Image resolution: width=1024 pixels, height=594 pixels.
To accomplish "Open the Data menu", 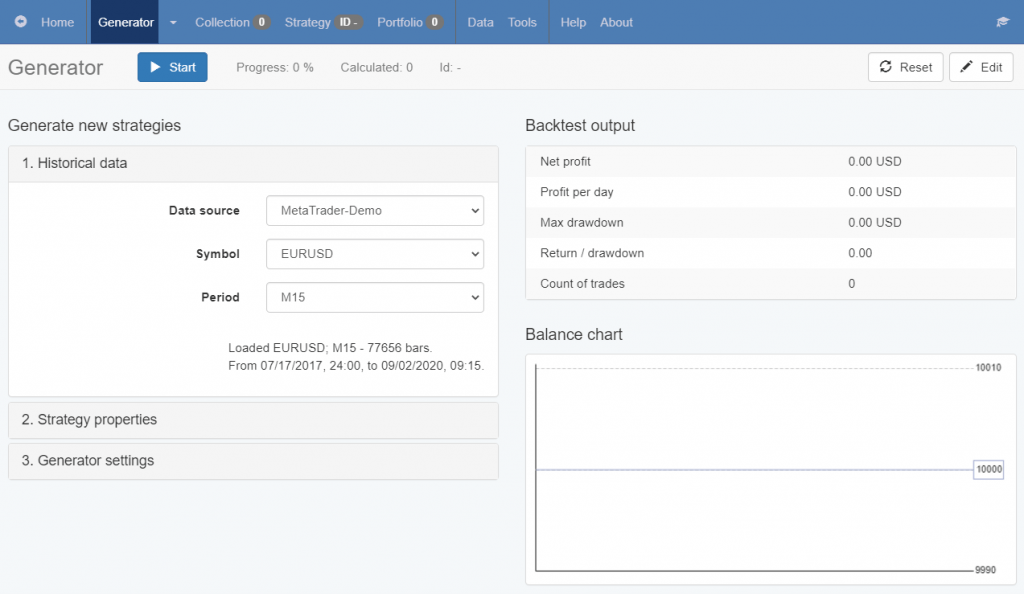I will click(x=480, y=22).
